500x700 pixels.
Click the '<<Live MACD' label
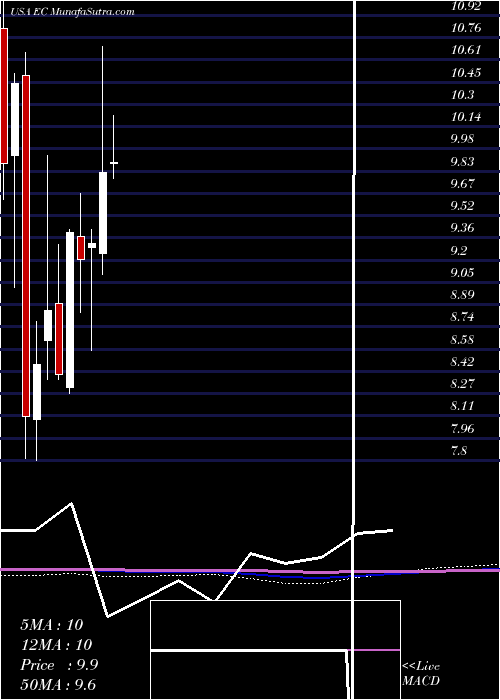[x=421, y=674]
